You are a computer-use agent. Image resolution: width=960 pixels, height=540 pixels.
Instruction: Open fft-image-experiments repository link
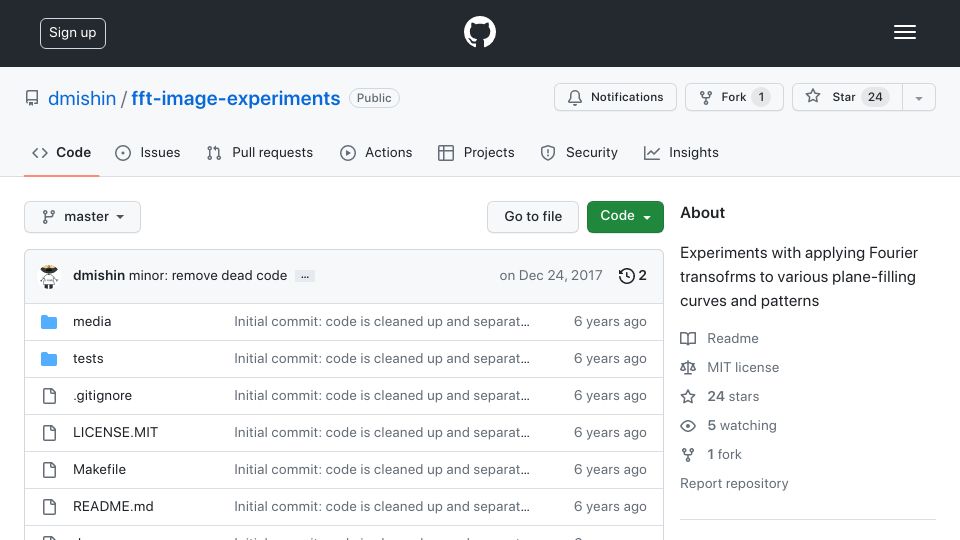coord(236,98)
